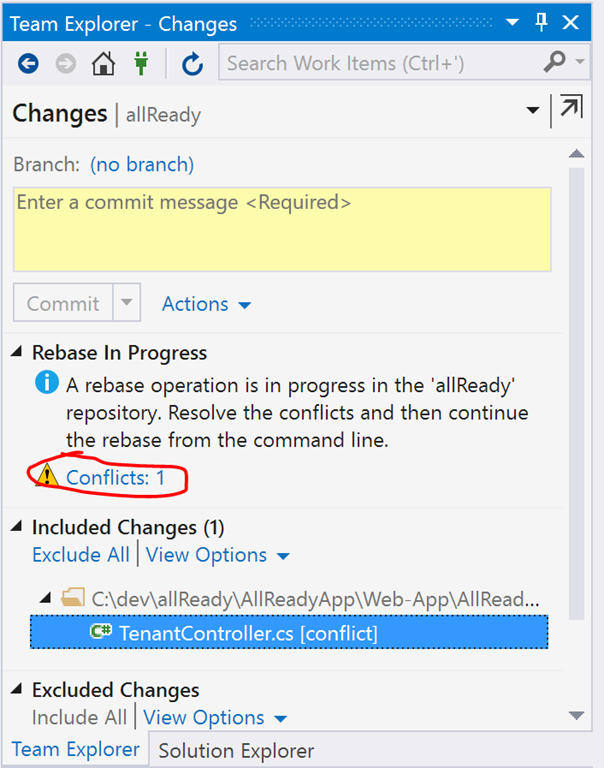
Task: Open the Commit button dropdown arrow
Action: (x=126, y=302)
